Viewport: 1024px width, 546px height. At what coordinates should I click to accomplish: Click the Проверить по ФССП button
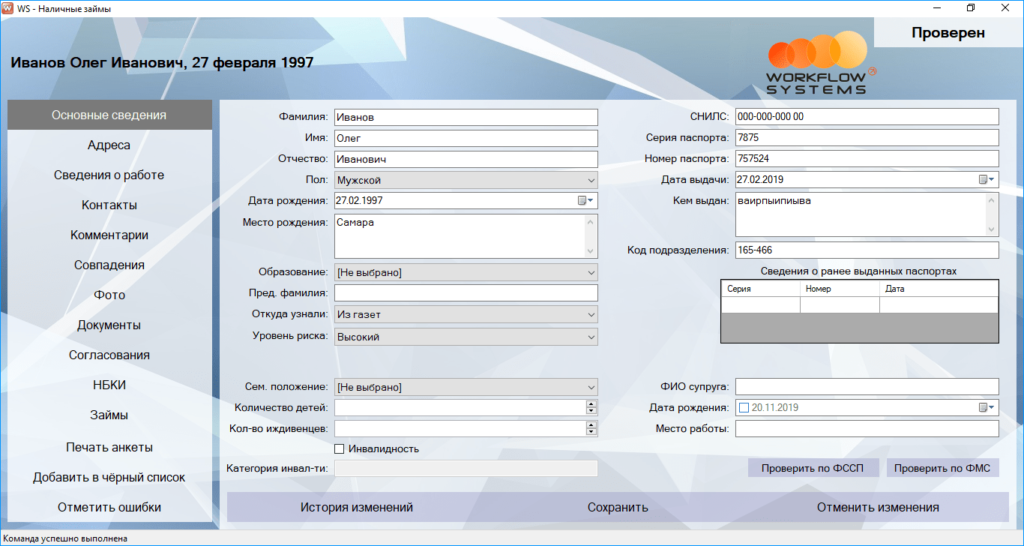pos(813,468)
